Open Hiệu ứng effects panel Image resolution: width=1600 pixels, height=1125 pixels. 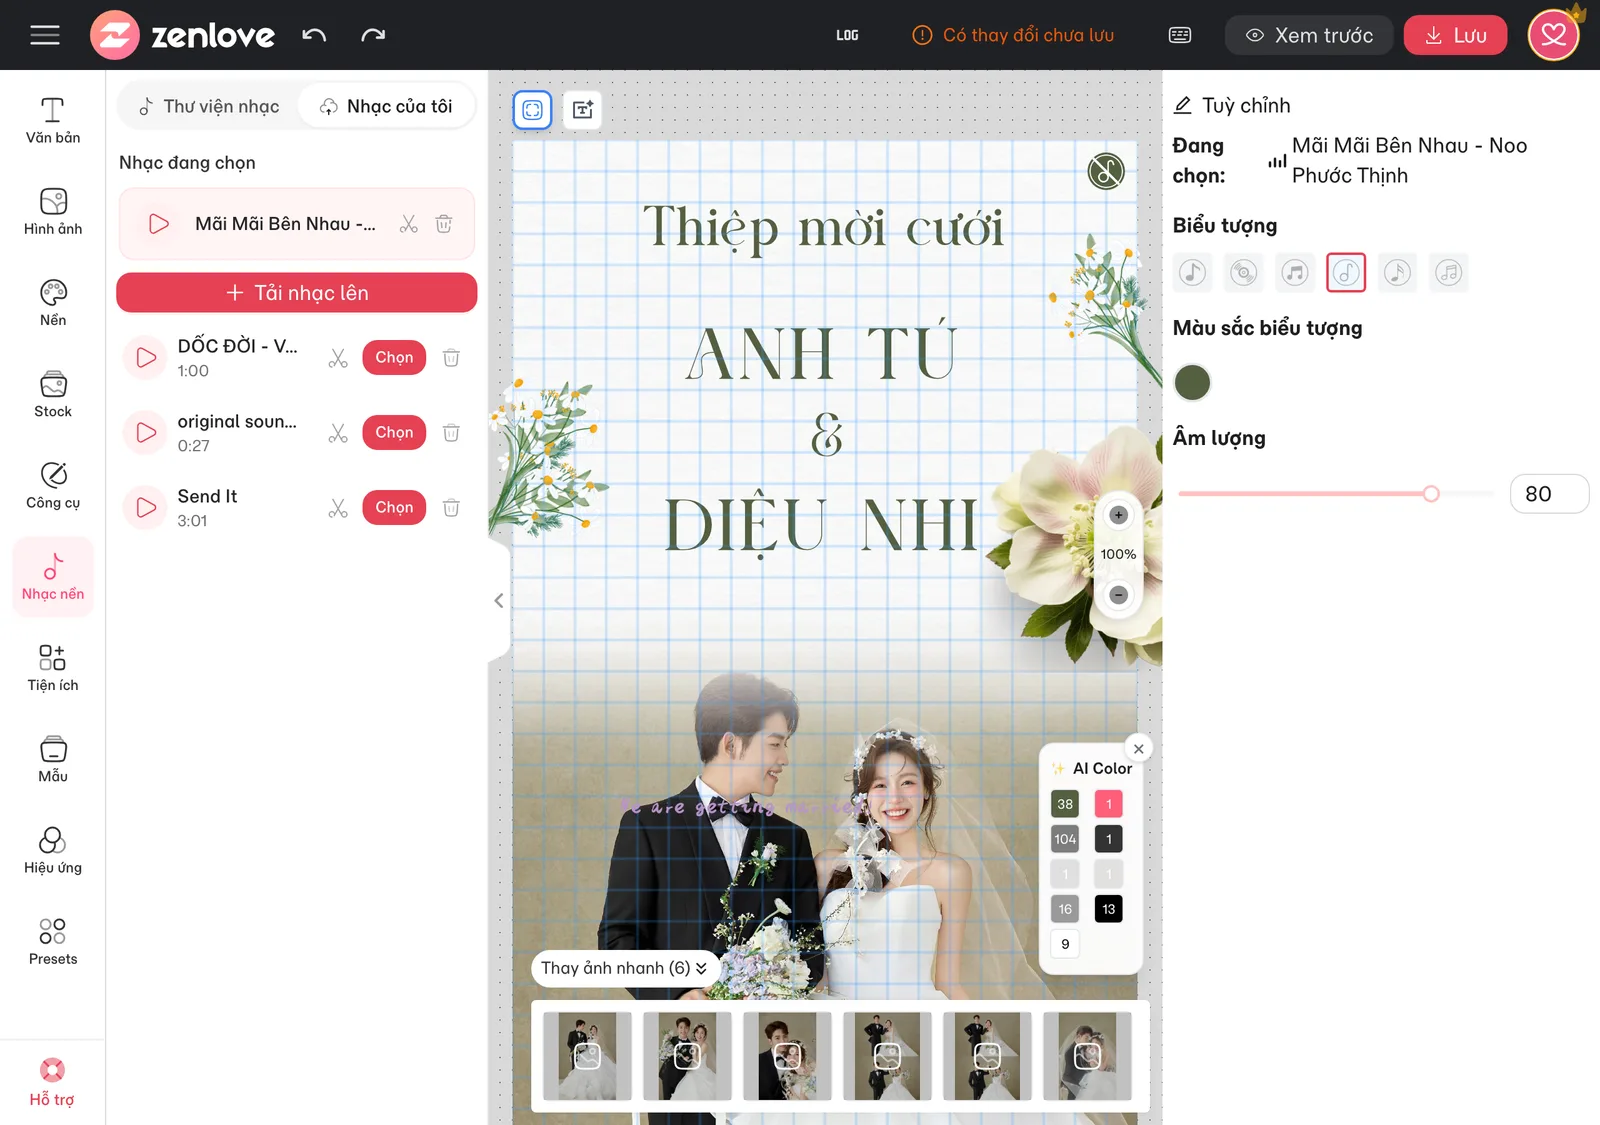point(53,851)
